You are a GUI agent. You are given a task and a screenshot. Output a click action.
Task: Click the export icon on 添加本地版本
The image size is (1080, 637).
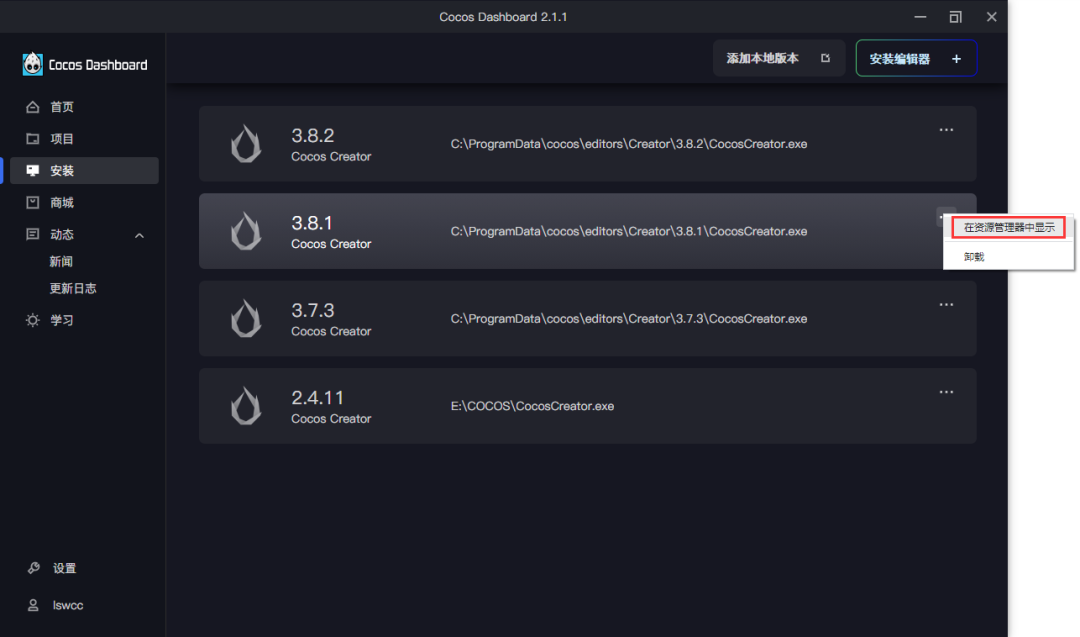(x=825, y=59)
